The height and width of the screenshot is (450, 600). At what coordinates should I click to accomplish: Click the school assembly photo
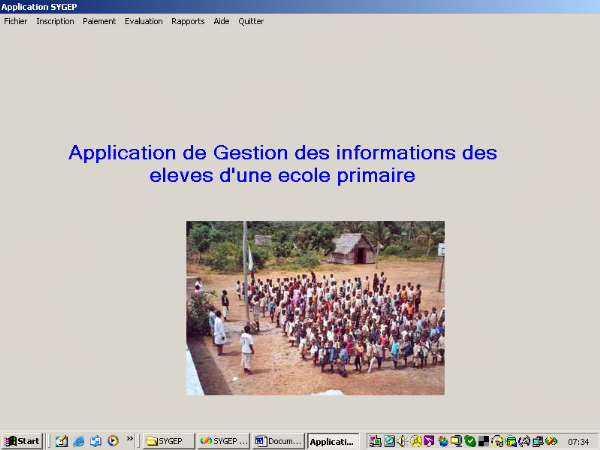tap(315, 308)
